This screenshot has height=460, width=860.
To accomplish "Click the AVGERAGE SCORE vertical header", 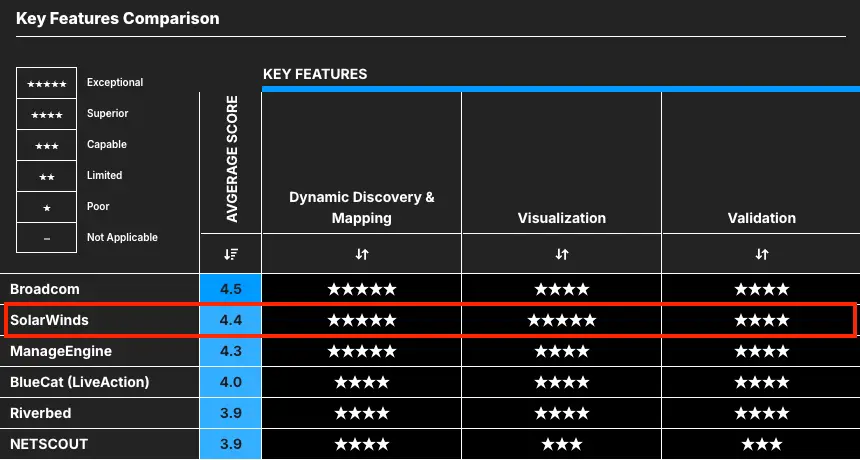I will tap(232, 159).
